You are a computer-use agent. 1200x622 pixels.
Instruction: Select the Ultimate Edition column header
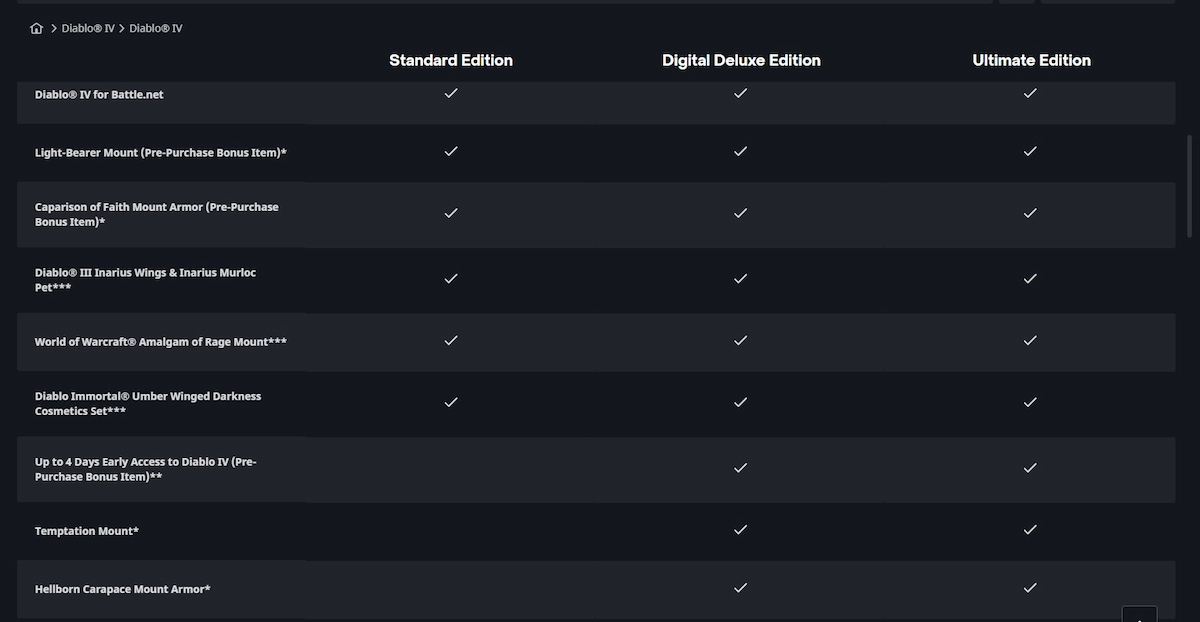click(1031, 60)
